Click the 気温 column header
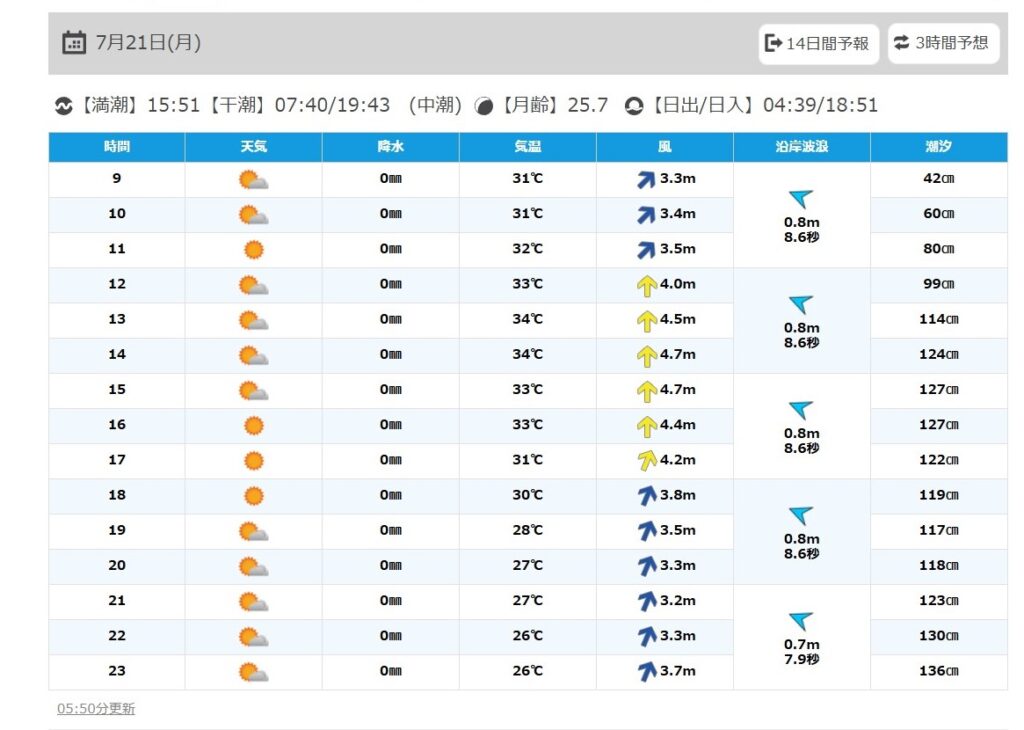Screen dimensions: 1024x730 point(528,147)
